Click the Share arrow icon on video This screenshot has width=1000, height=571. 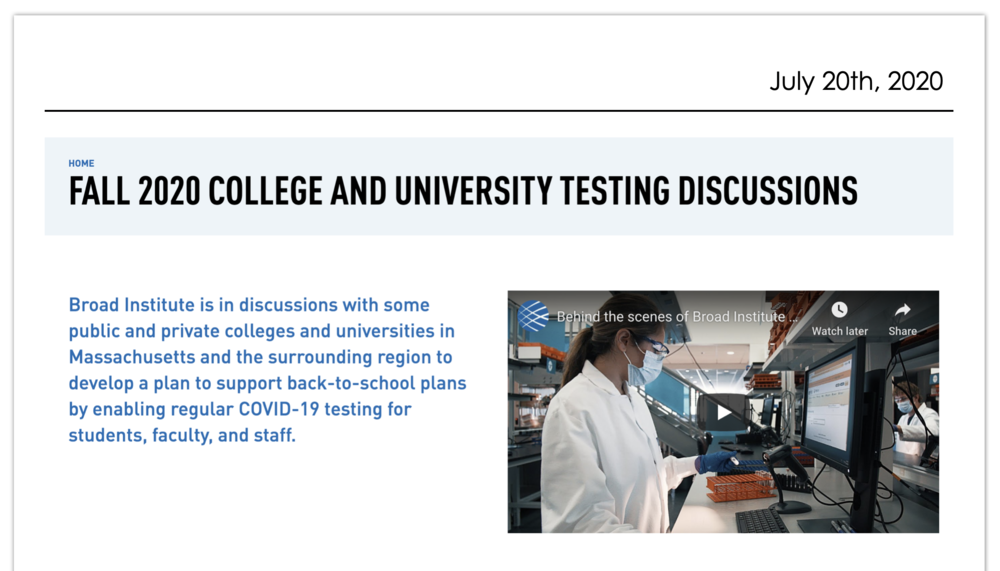point(902,310)
